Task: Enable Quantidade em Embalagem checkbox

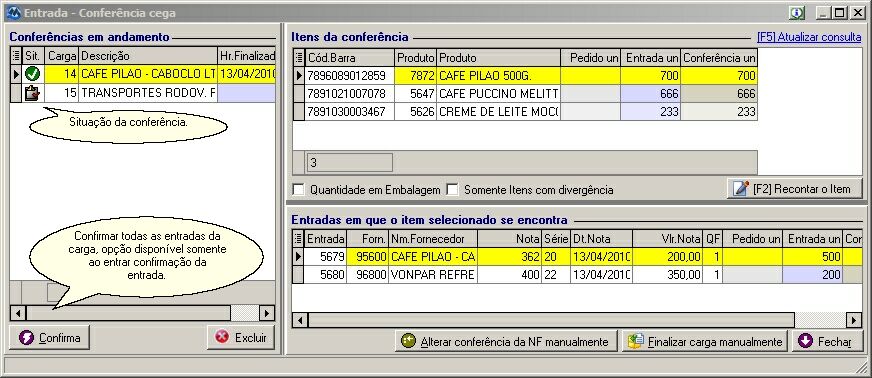Action: tap(299, 190)
